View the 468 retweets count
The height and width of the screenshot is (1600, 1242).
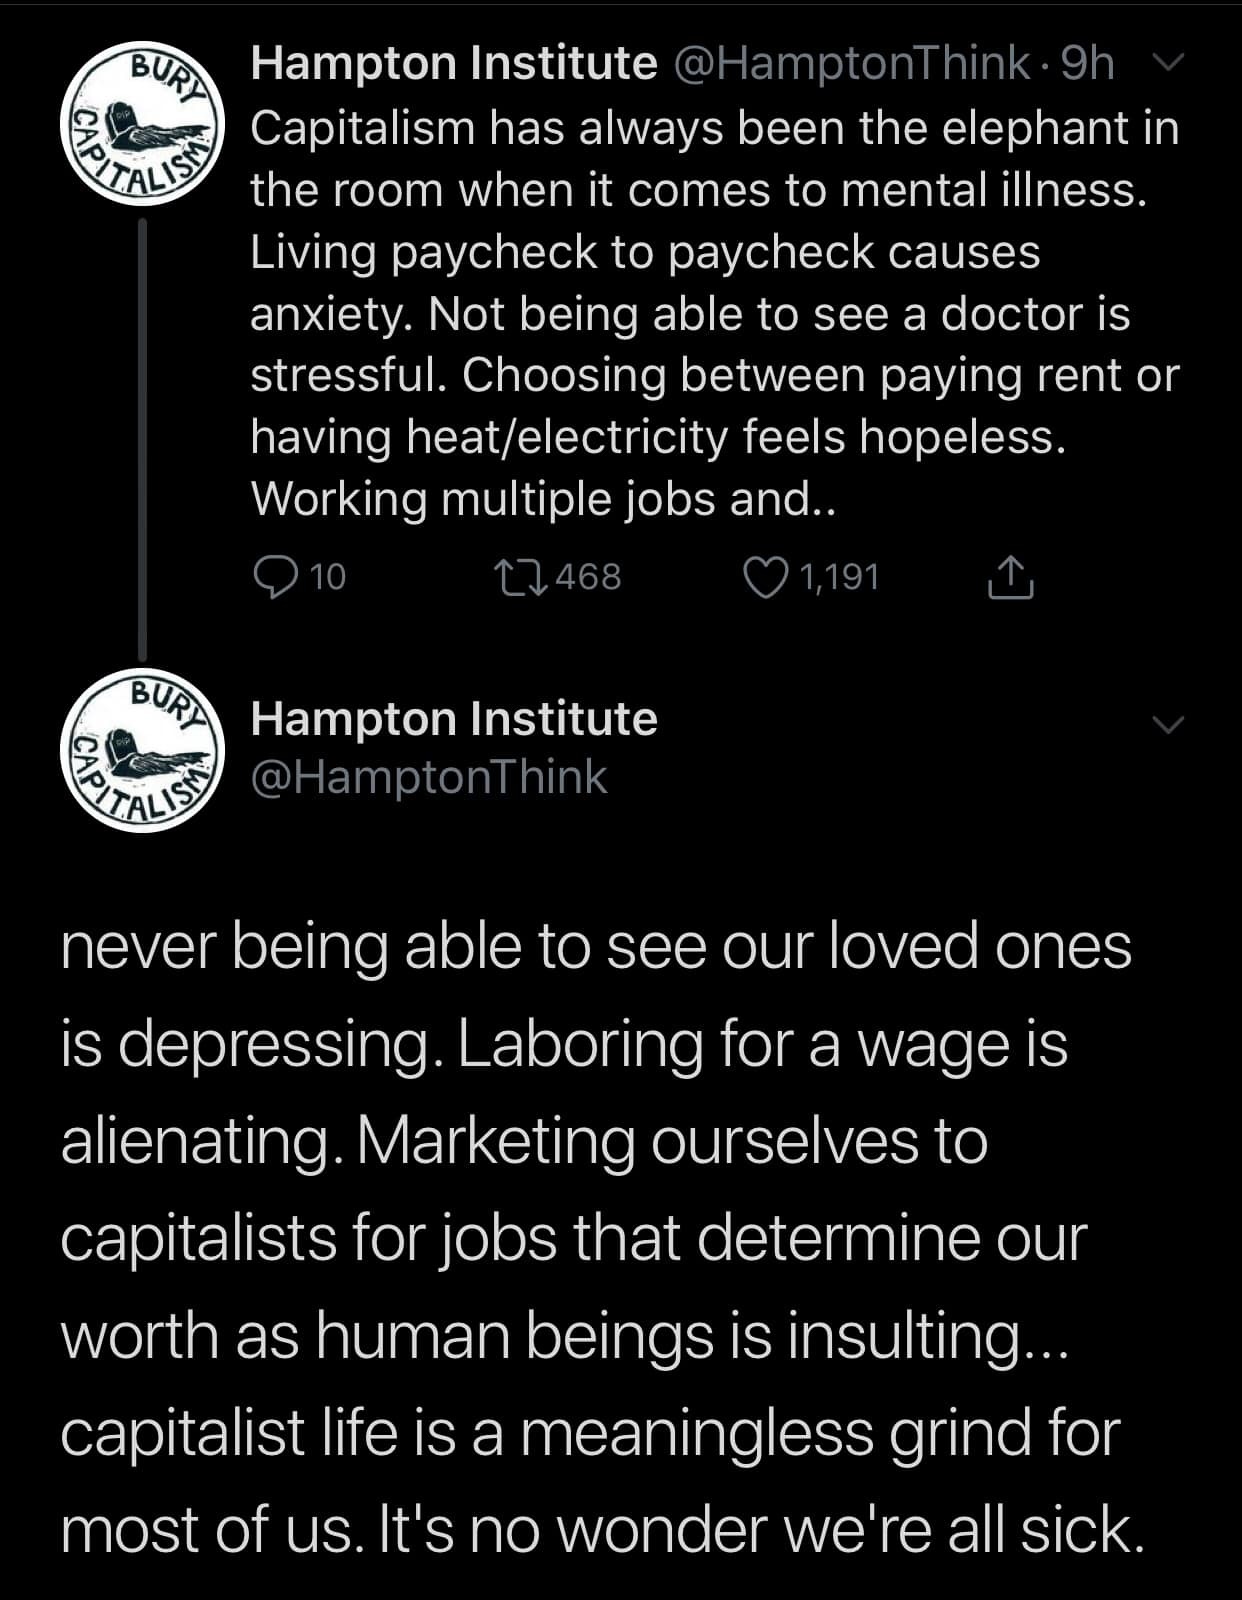pyautogui.click(x=588, y=577)
